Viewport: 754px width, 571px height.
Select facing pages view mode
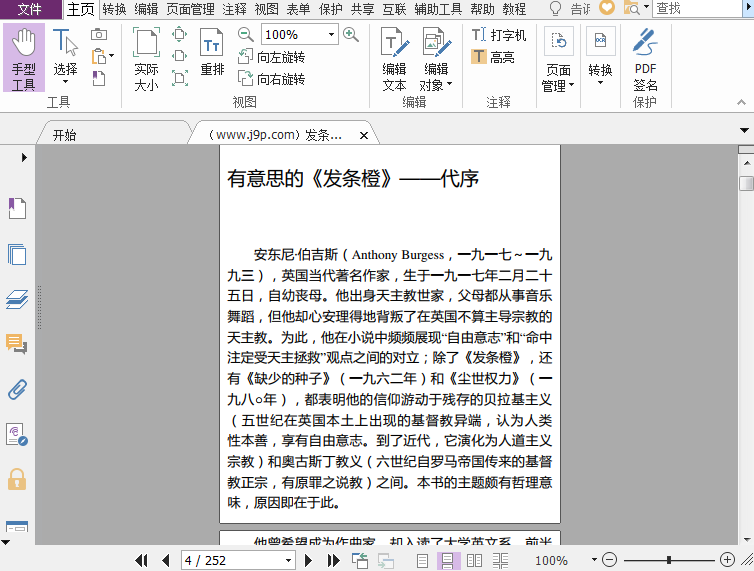click(474, 560)
